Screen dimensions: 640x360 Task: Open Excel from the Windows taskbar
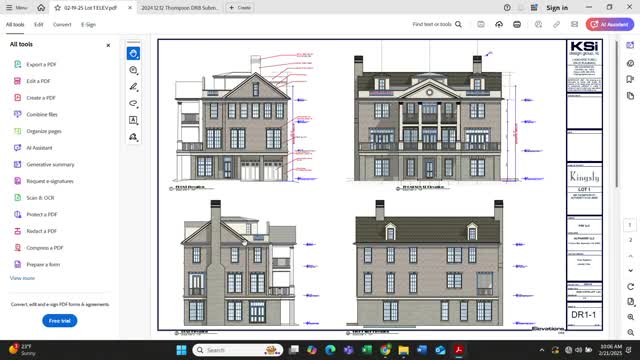[367, 350]
